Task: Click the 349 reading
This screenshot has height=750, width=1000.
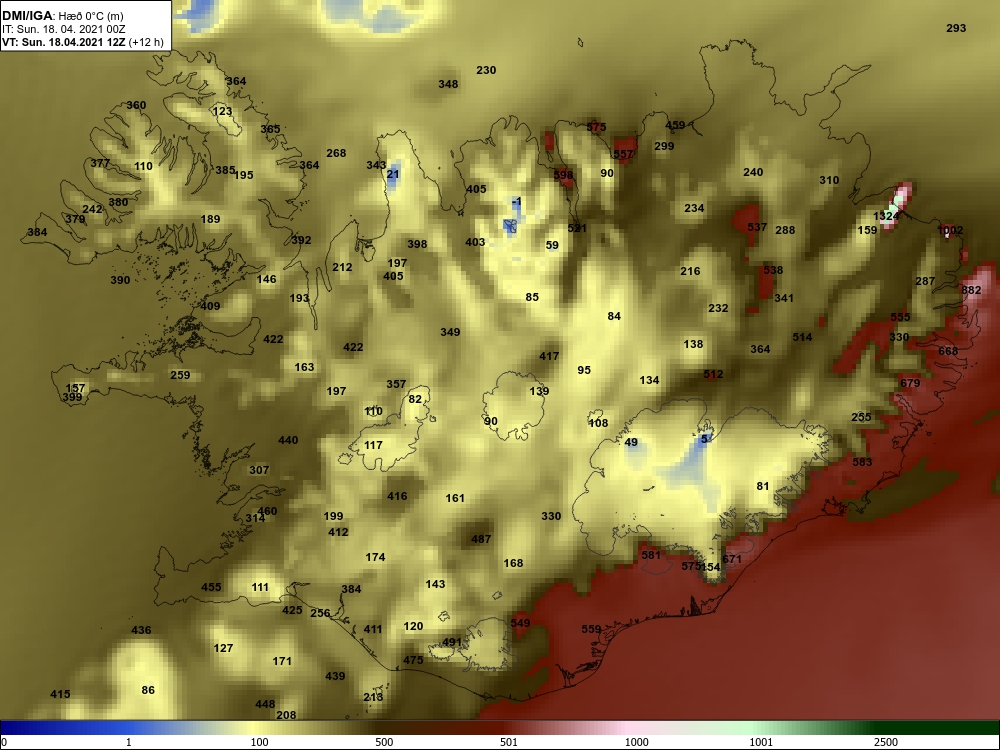Action: point(450,333)
